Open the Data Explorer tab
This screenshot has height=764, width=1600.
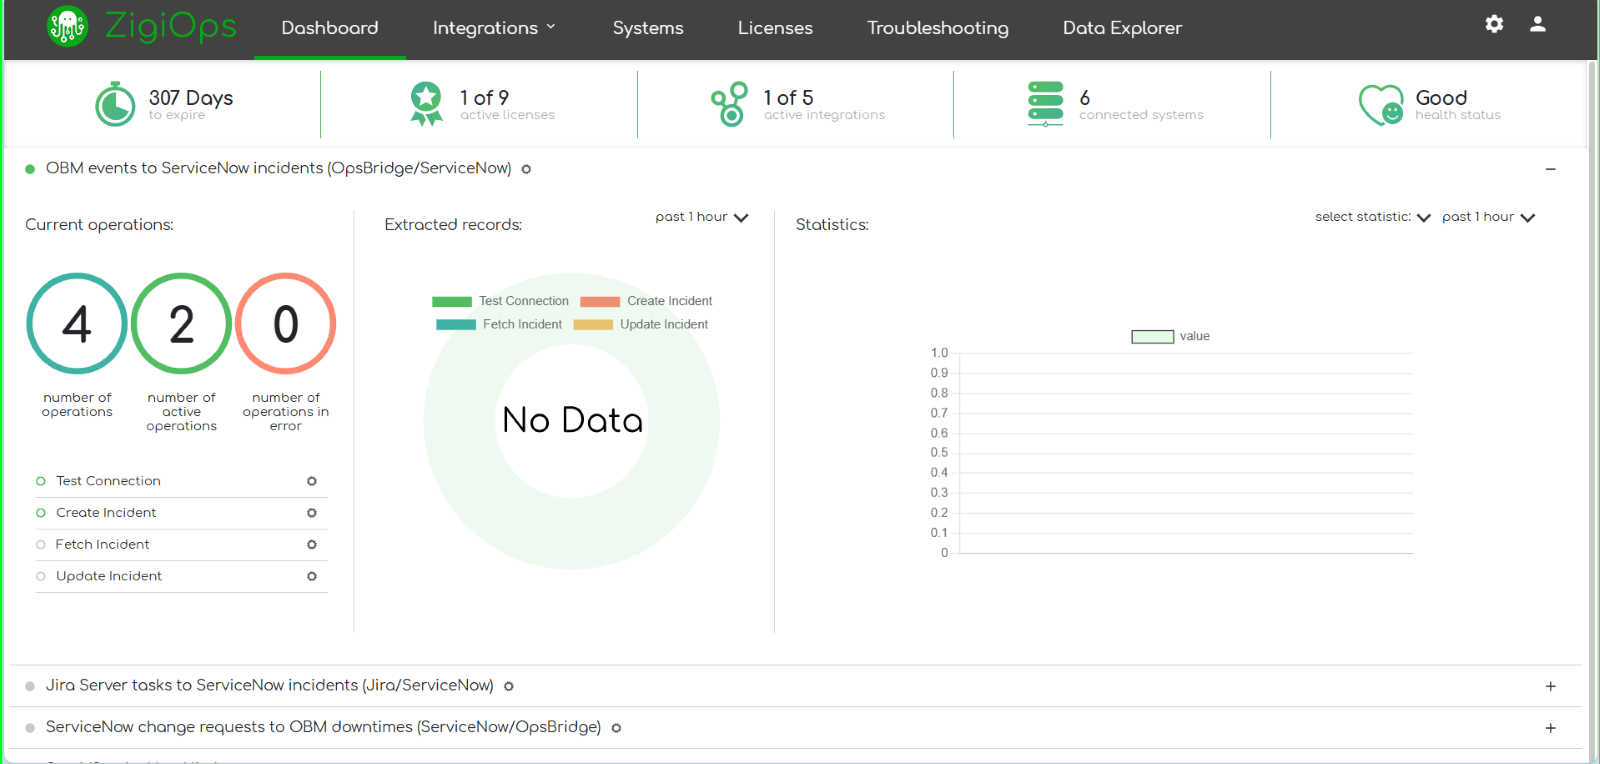click(1122, 28)
